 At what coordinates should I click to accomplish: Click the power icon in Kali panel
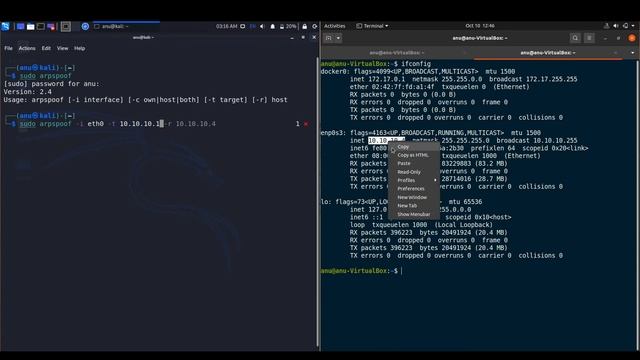tap(315, 27)
